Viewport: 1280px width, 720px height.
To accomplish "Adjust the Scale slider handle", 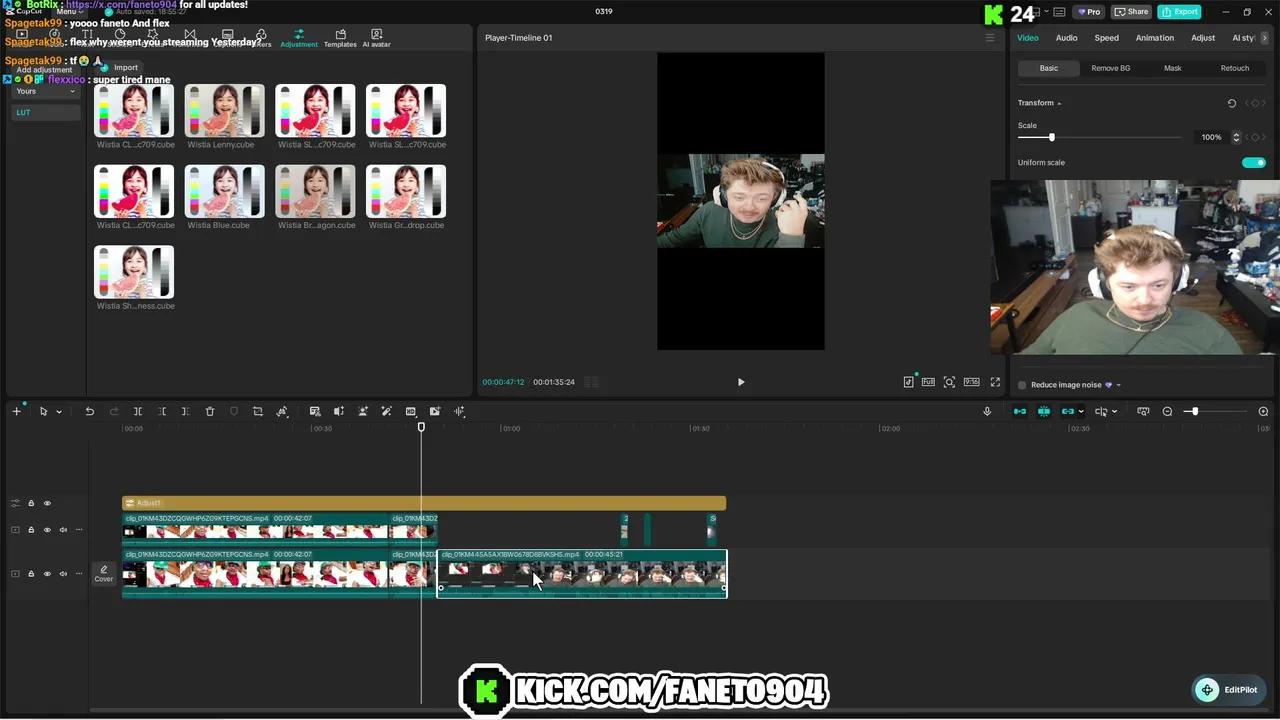I will (1051, 137).
